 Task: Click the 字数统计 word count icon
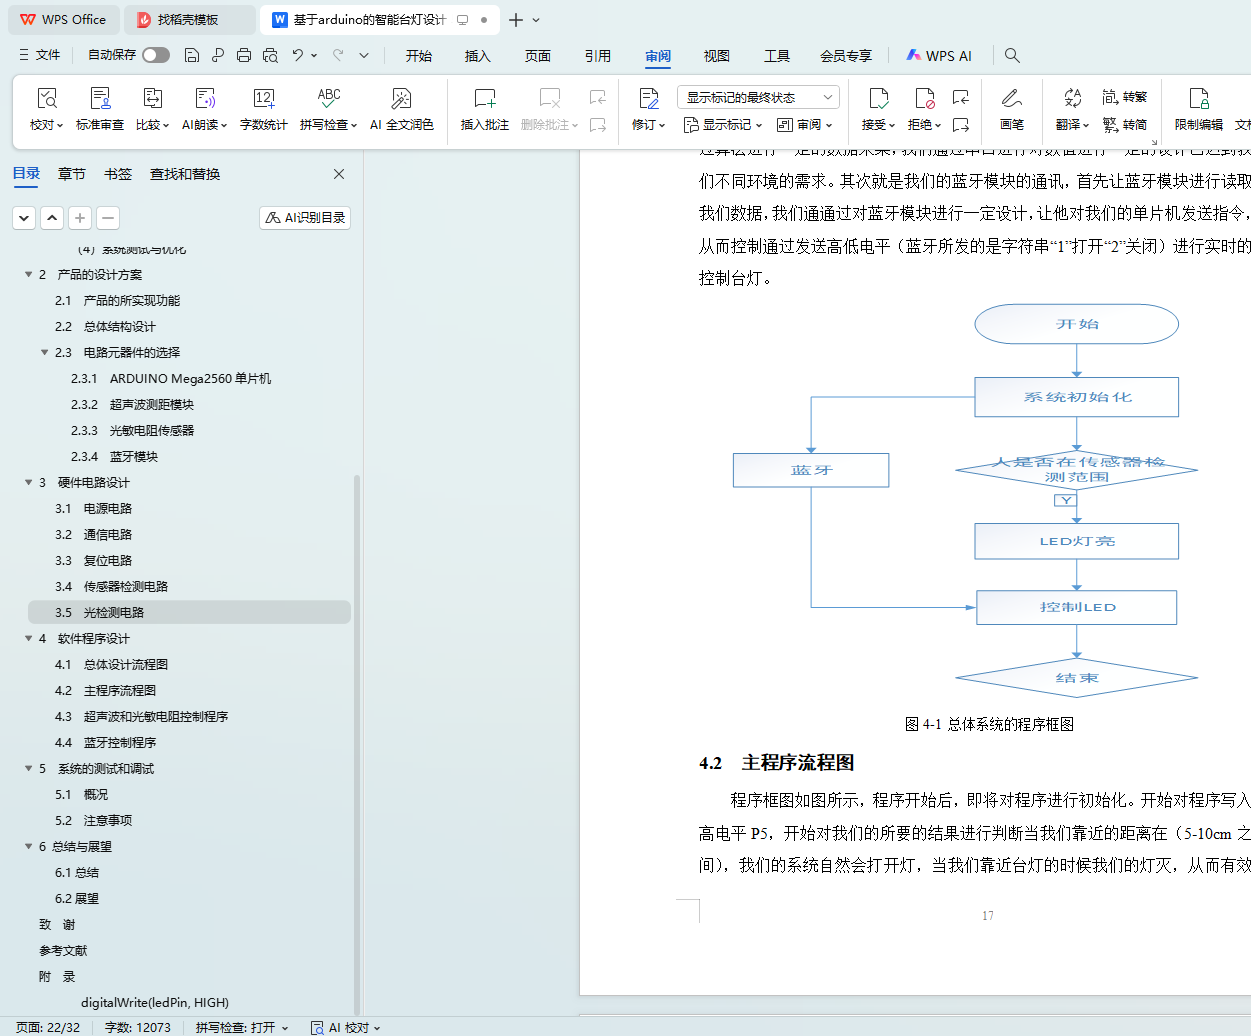[x=263, y=99]
